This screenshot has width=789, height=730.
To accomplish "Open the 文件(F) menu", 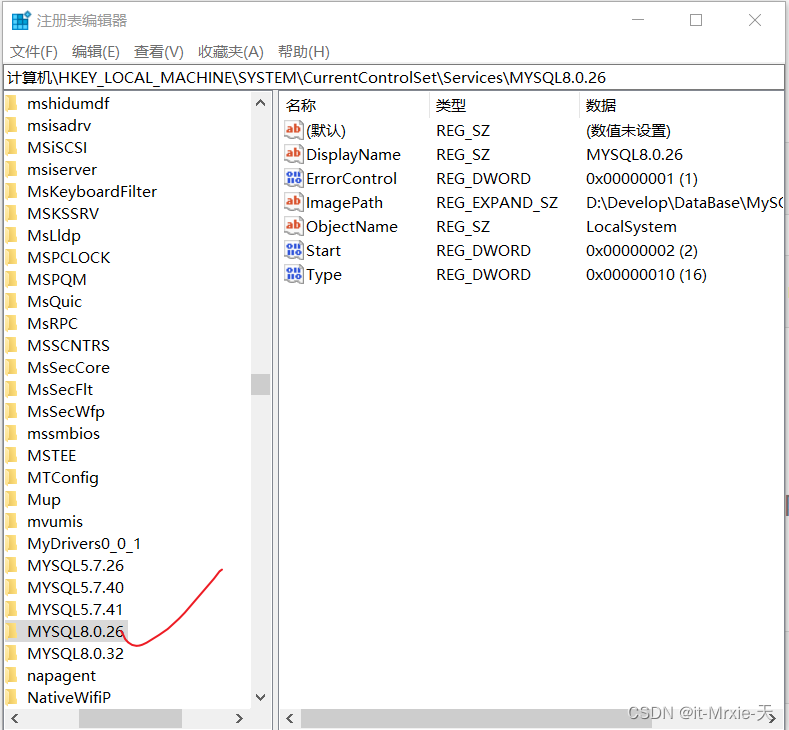I will pos(34,51).
